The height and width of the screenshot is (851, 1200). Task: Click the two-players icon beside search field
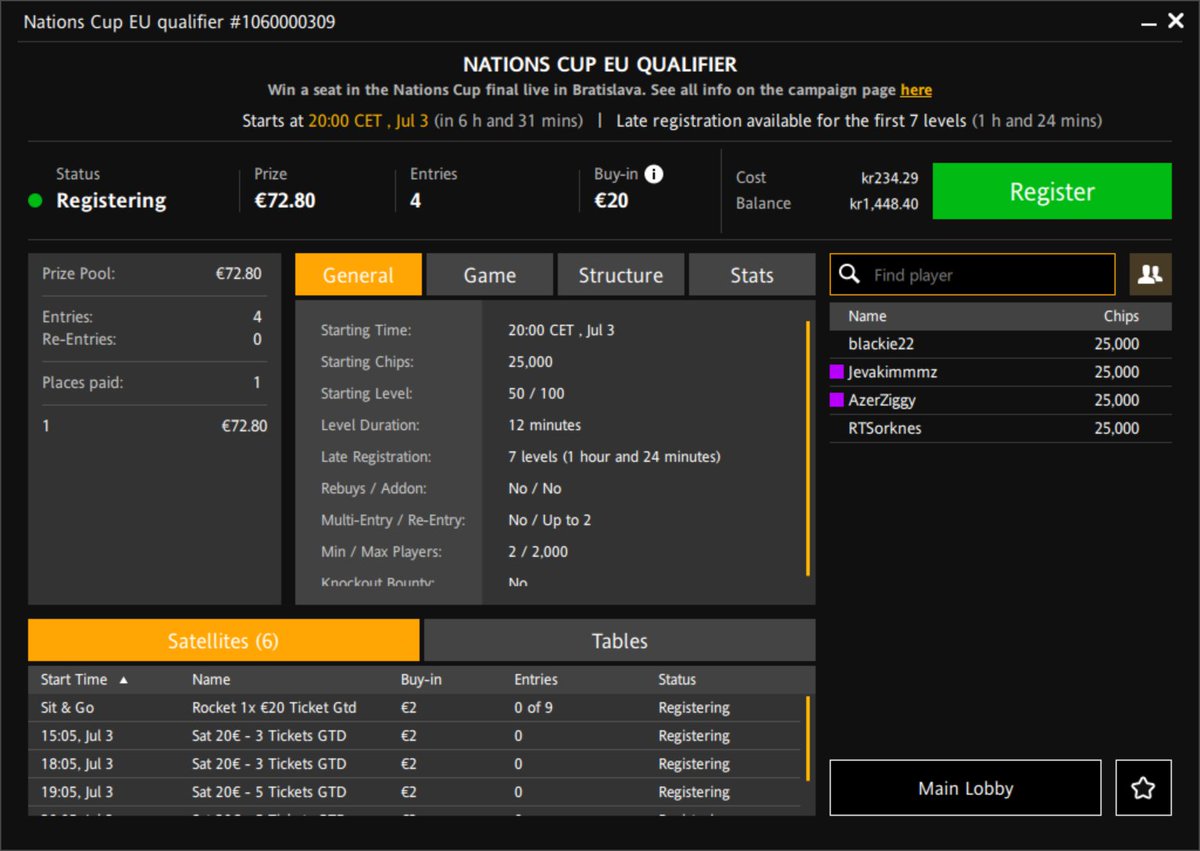click(1149, 273)
